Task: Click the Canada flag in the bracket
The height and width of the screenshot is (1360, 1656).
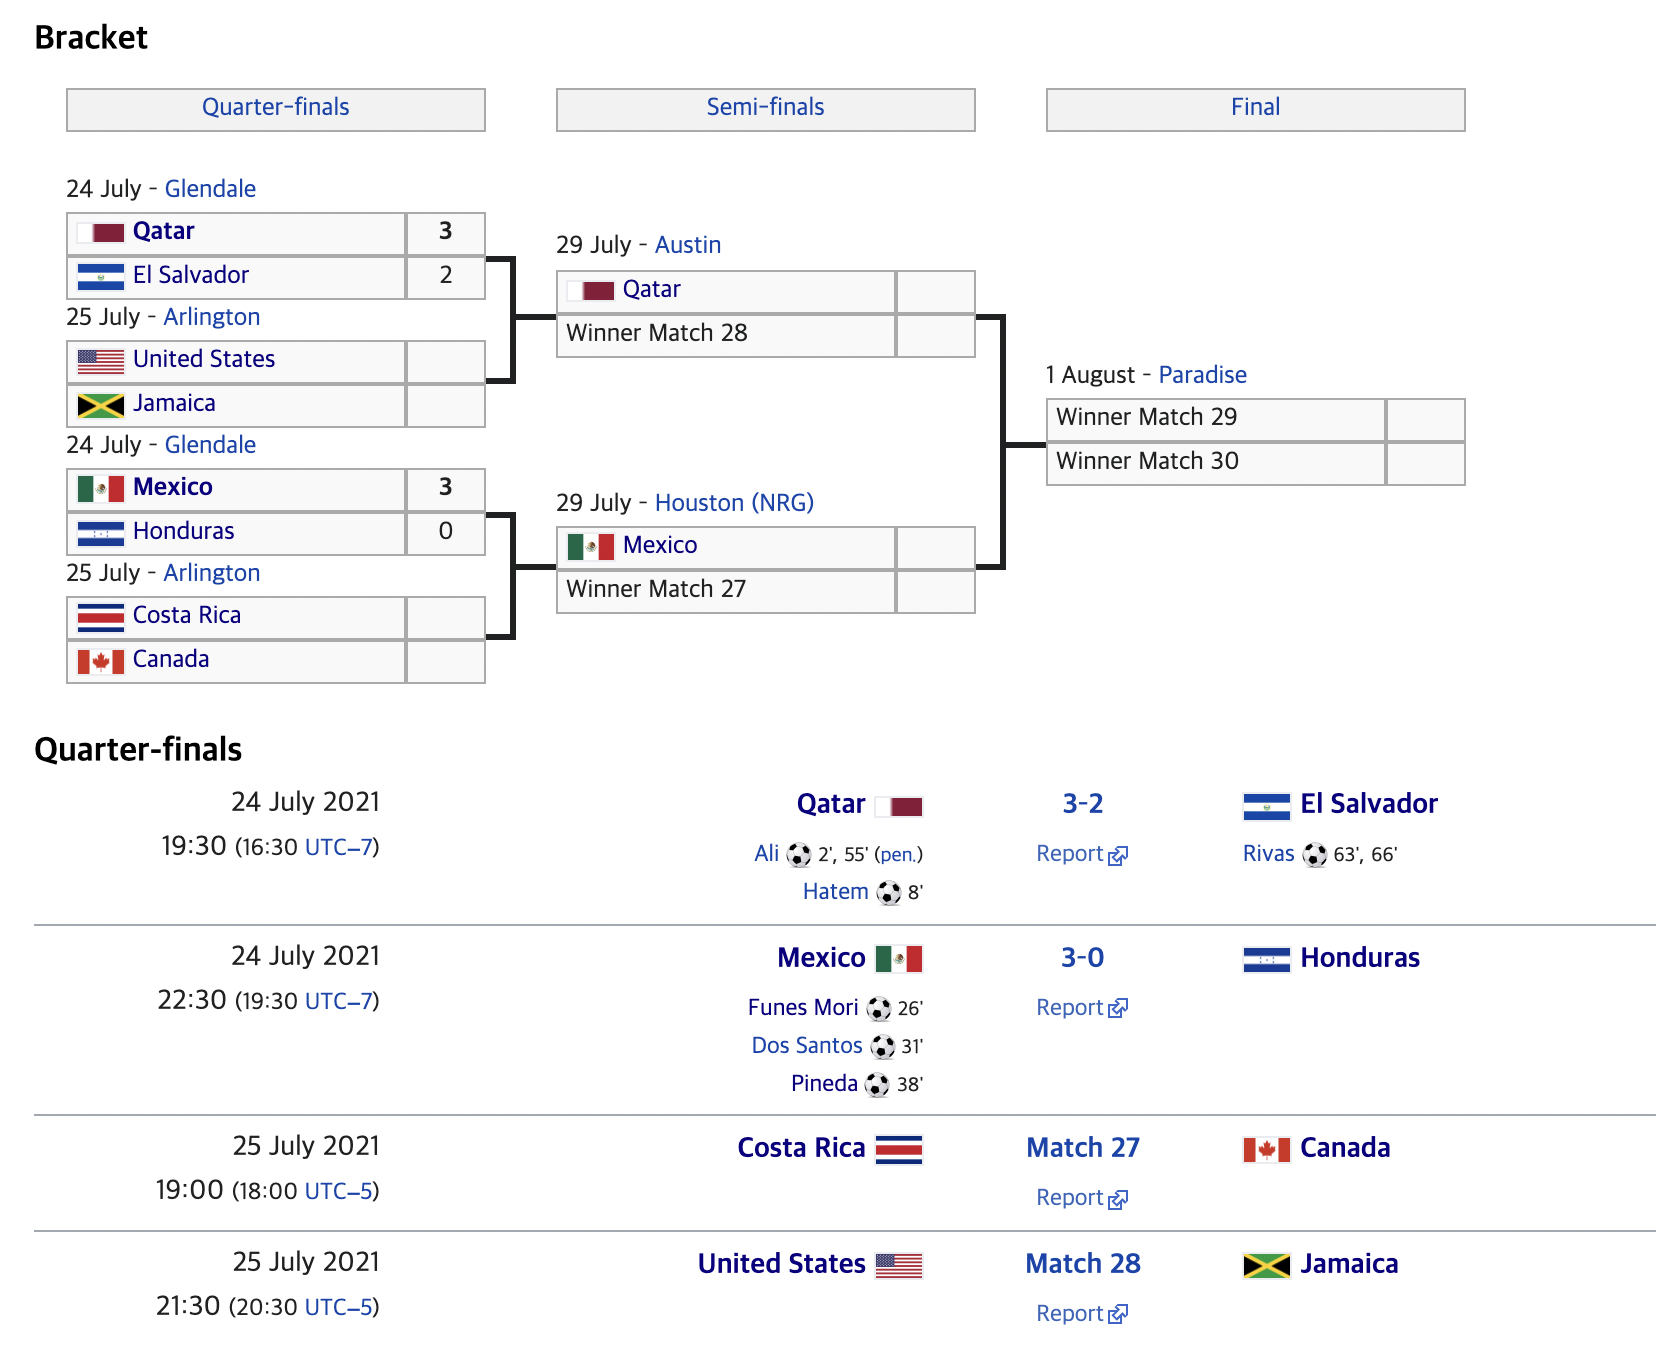Action: pos(101,661)
